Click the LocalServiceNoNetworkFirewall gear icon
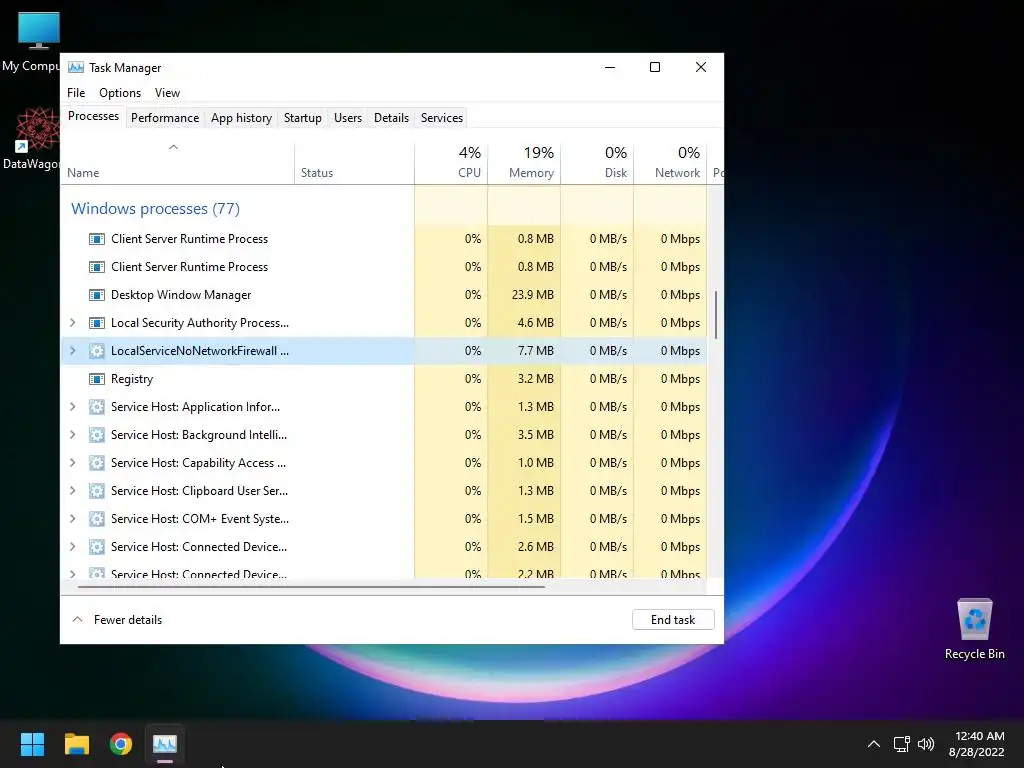This screenshot has height=768, width=1024. (97, 351)
